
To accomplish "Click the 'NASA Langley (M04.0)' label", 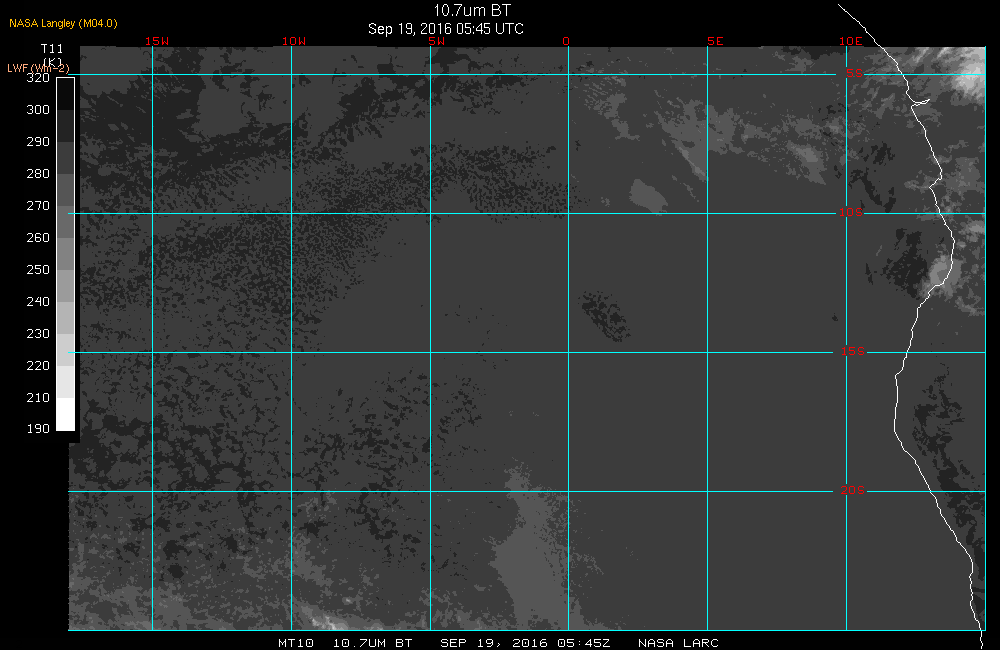I will (63, 23).
